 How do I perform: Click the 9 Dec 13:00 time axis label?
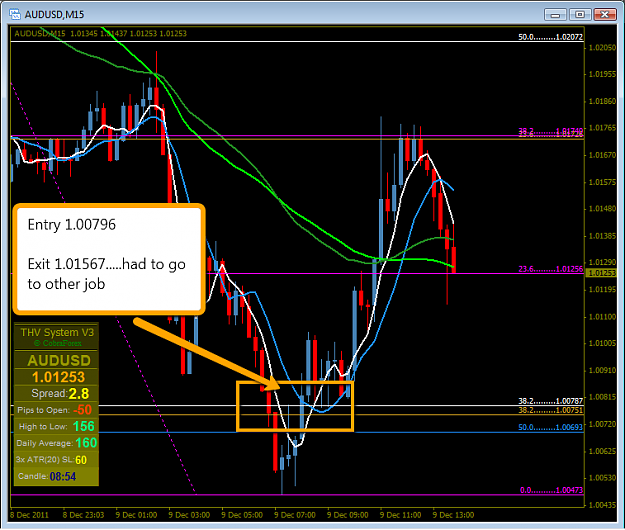453,515
